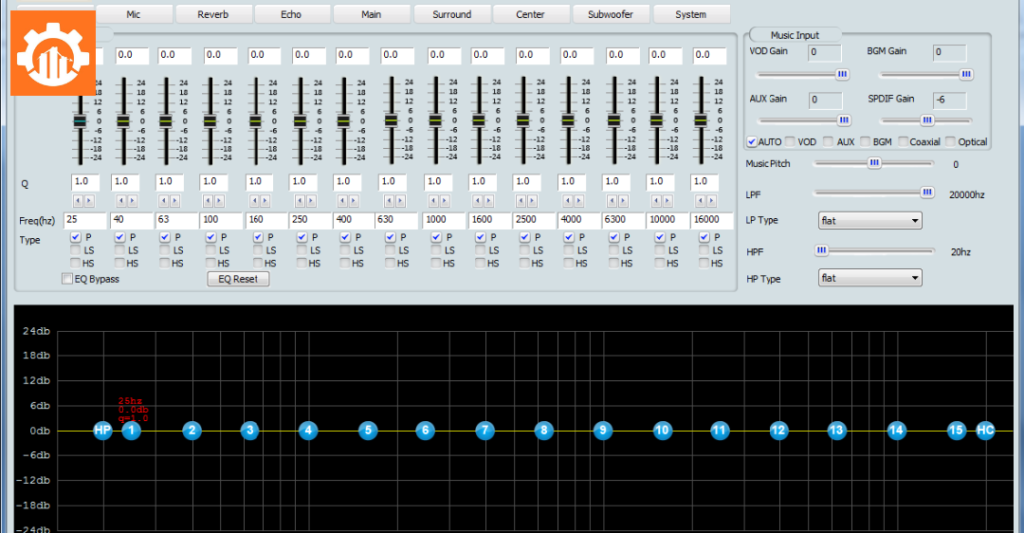Select EQ node 1 on the graph

pyautogui.click(x=131, y=430)
